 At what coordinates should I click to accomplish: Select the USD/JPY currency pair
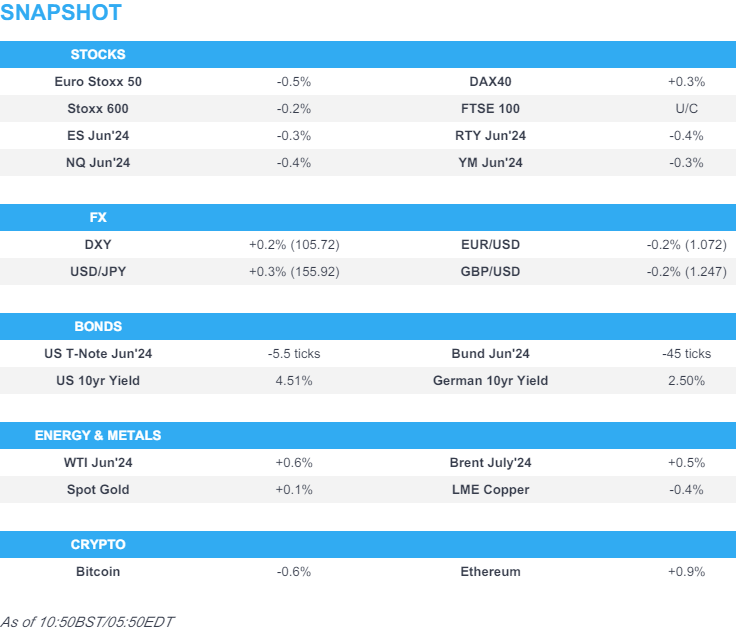98,272
